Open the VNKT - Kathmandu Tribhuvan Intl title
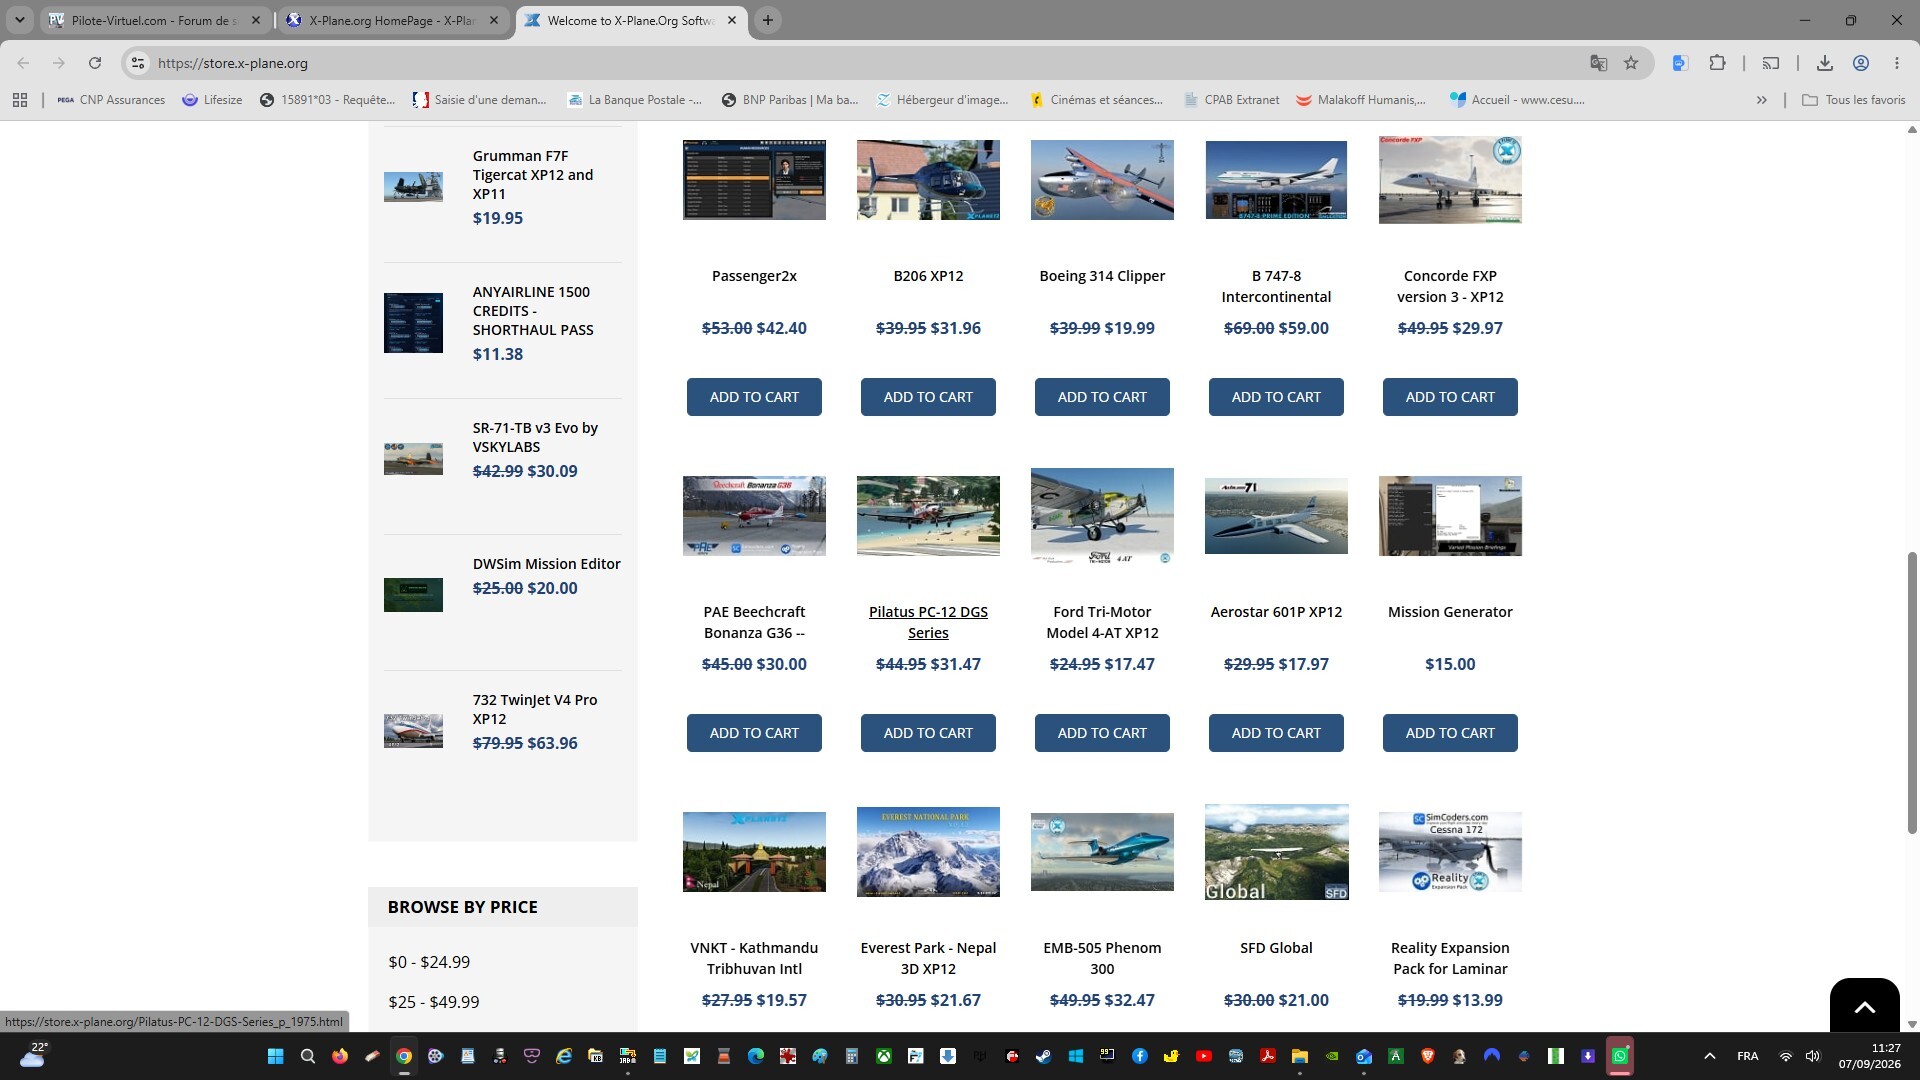Screen dimensions: 1920x1080 pos(754,958)
